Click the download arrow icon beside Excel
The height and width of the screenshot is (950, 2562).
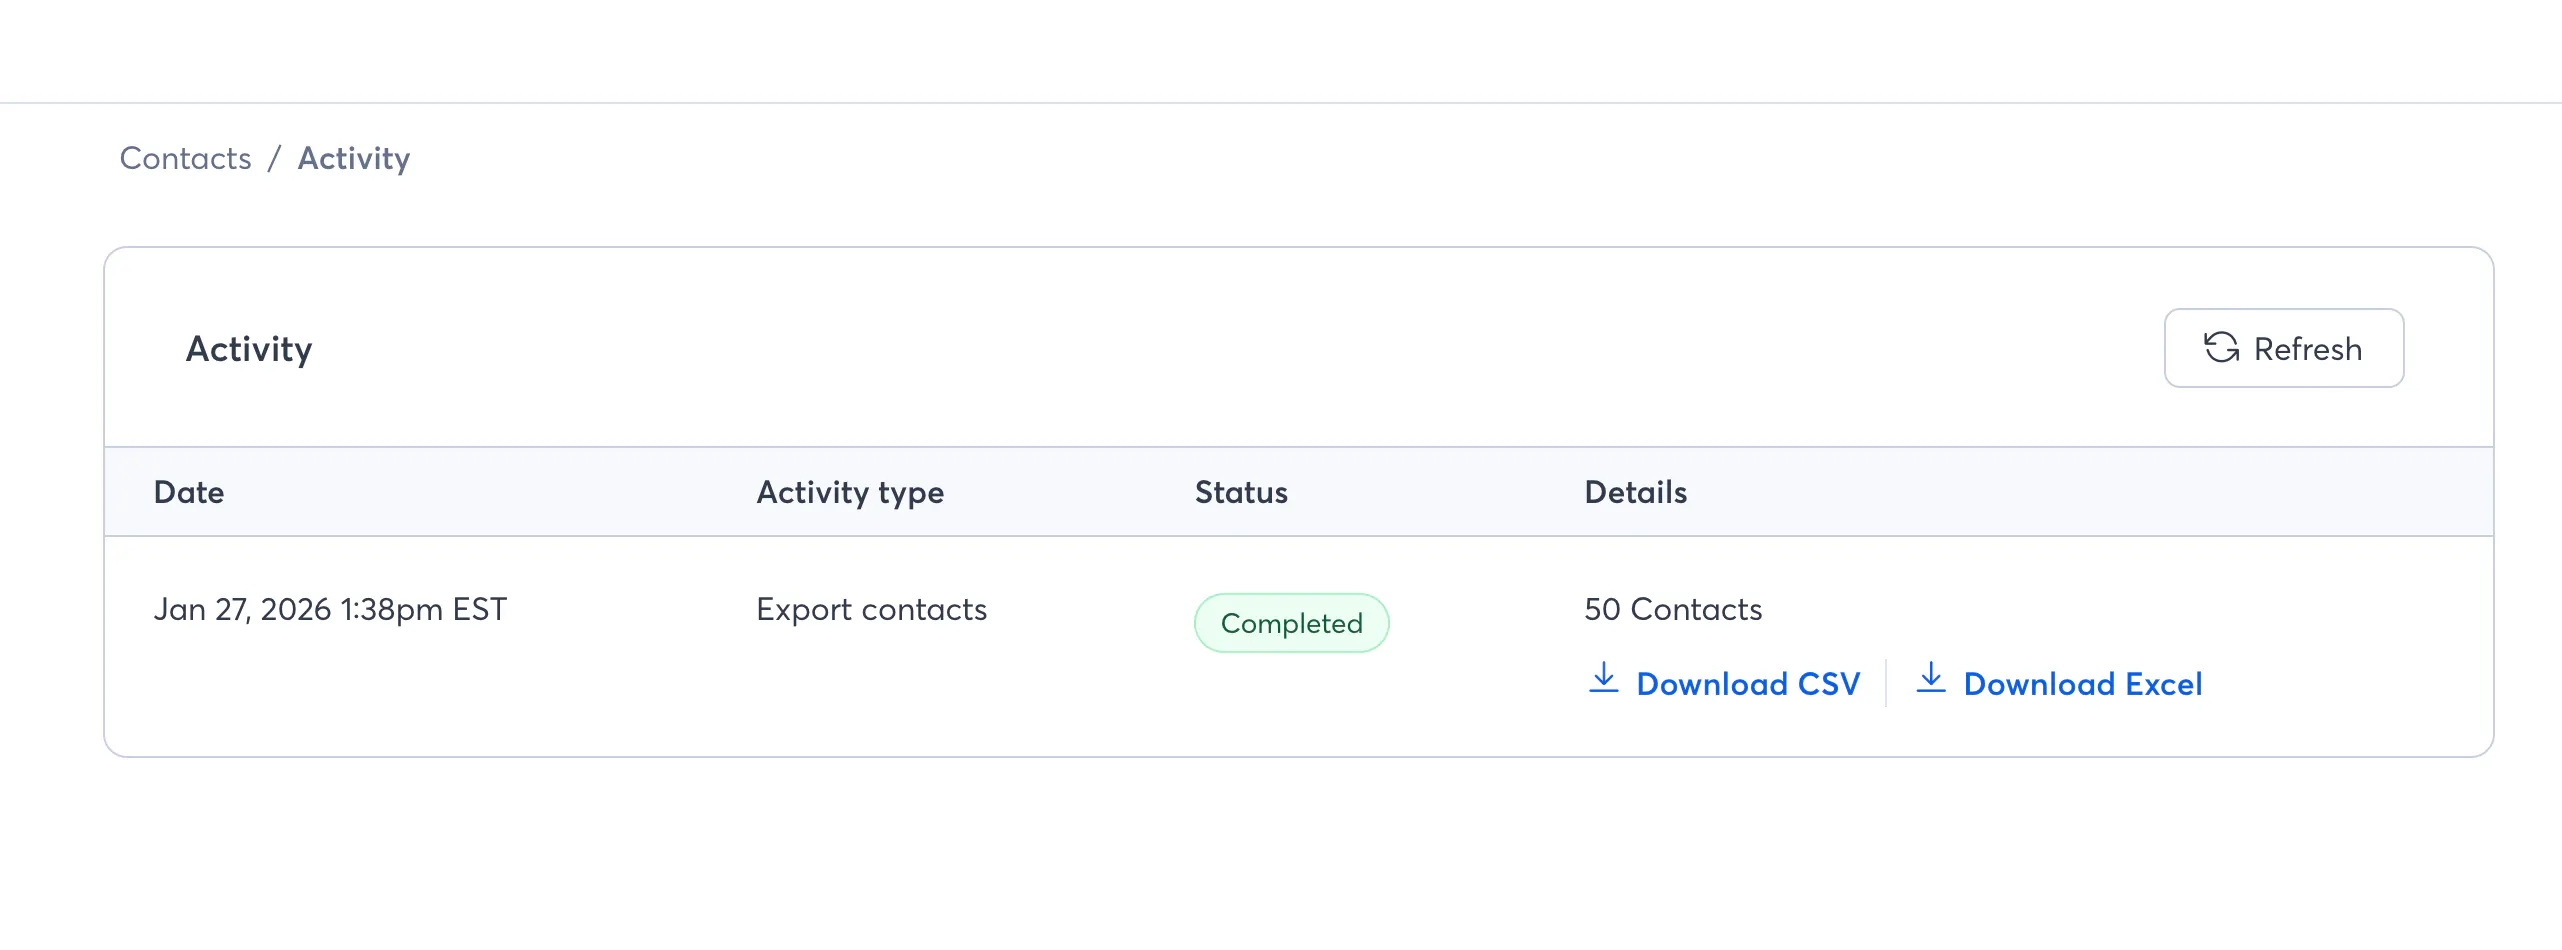[x=1930, y=678]
